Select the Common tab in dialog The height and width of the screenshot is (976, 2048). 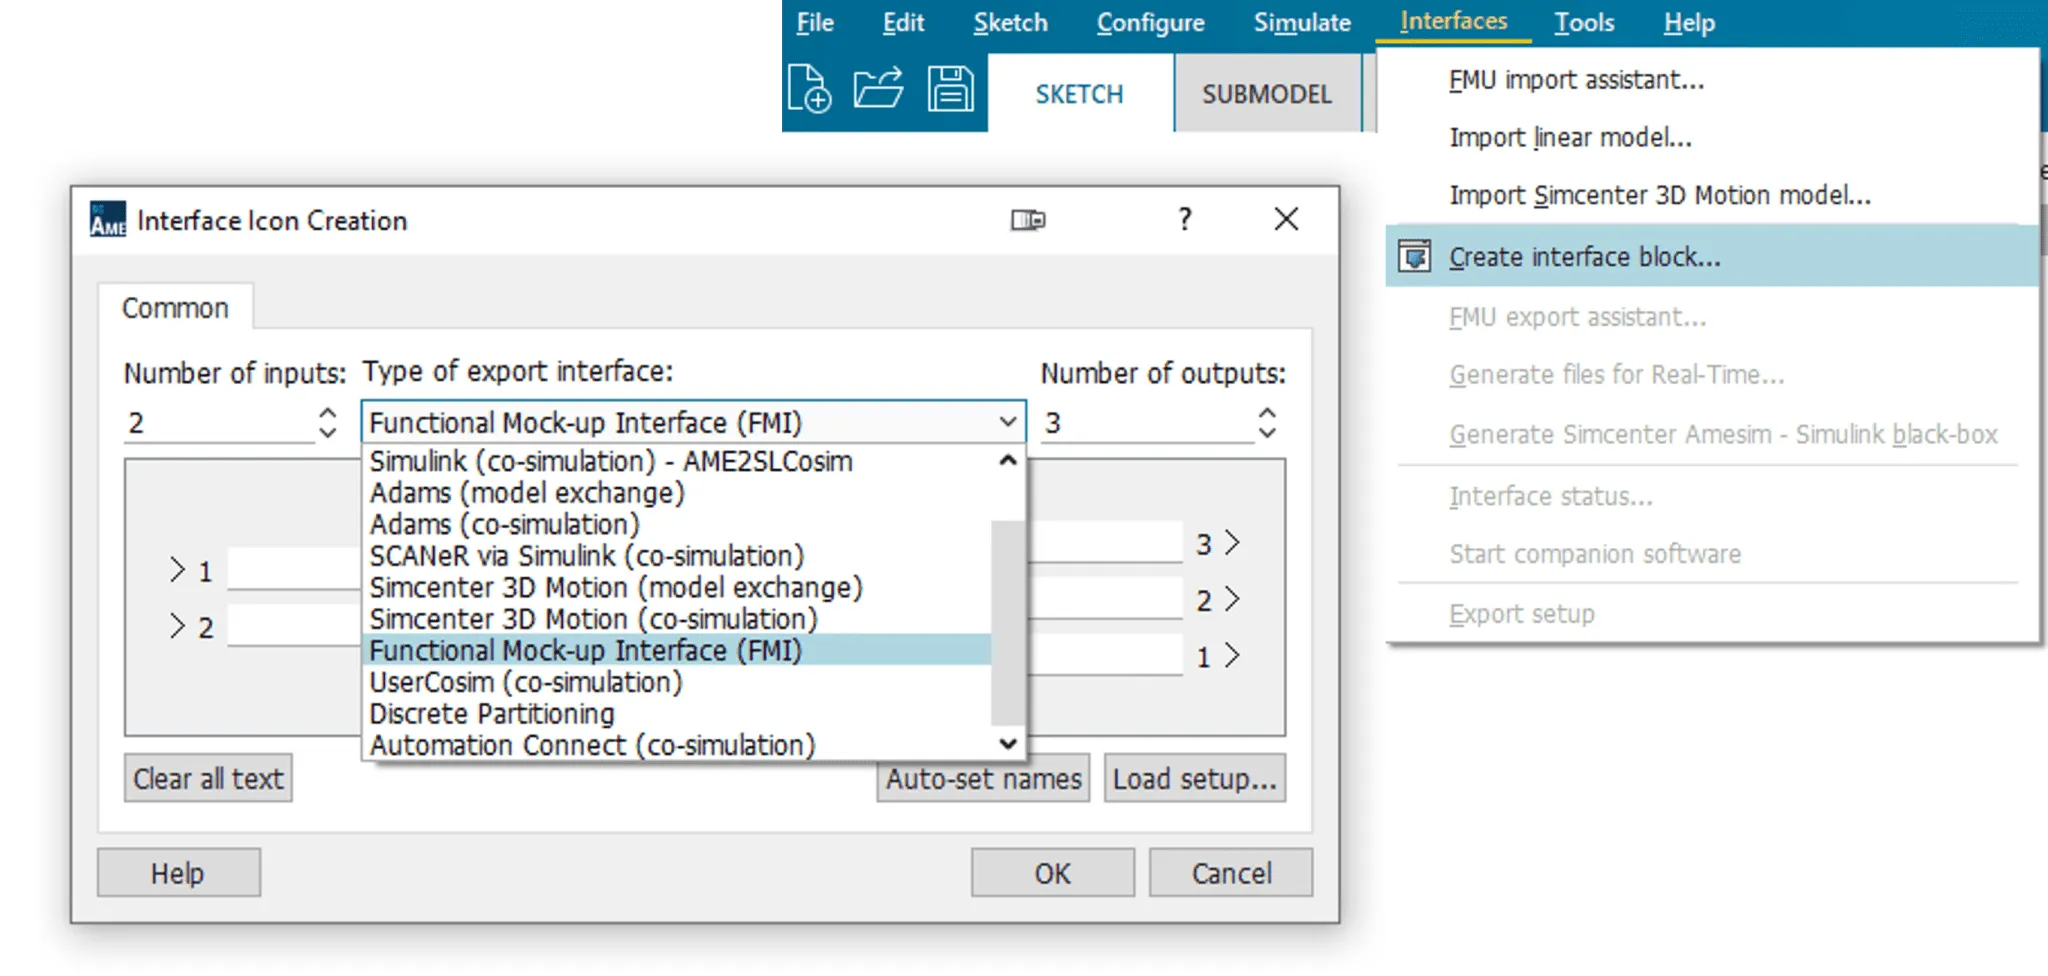click(175, 308)
